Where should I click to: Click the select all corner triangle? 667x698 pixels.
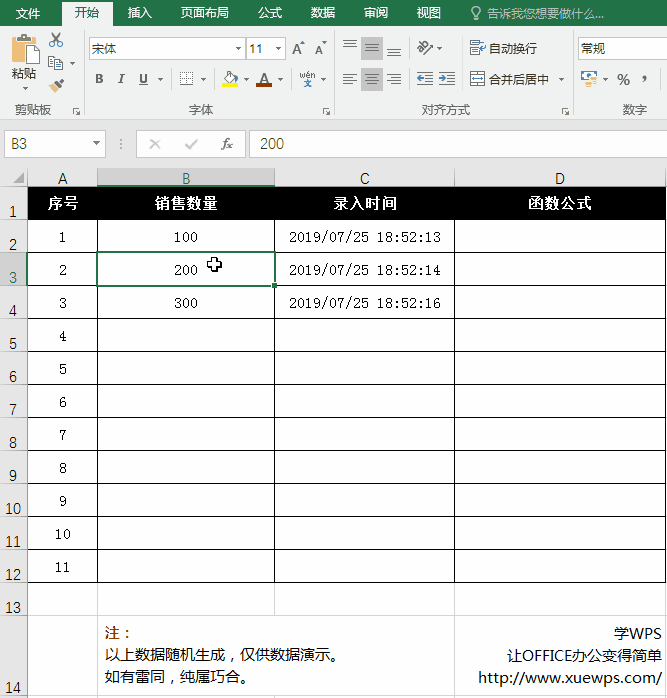18,179
